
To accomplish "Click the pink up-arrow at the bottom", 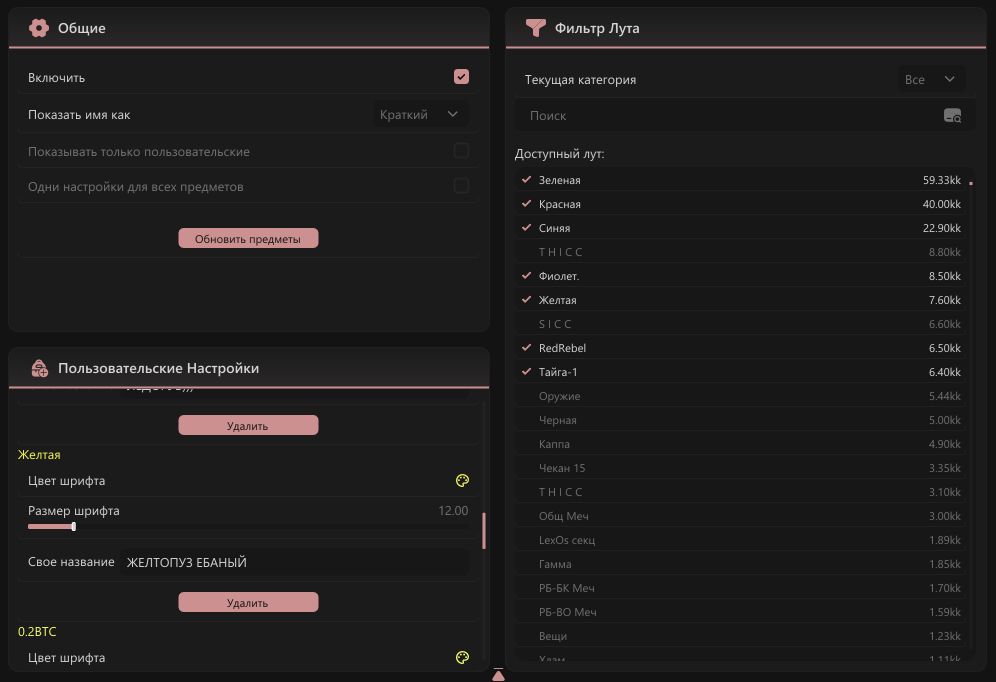I will (x=499, y=674).
